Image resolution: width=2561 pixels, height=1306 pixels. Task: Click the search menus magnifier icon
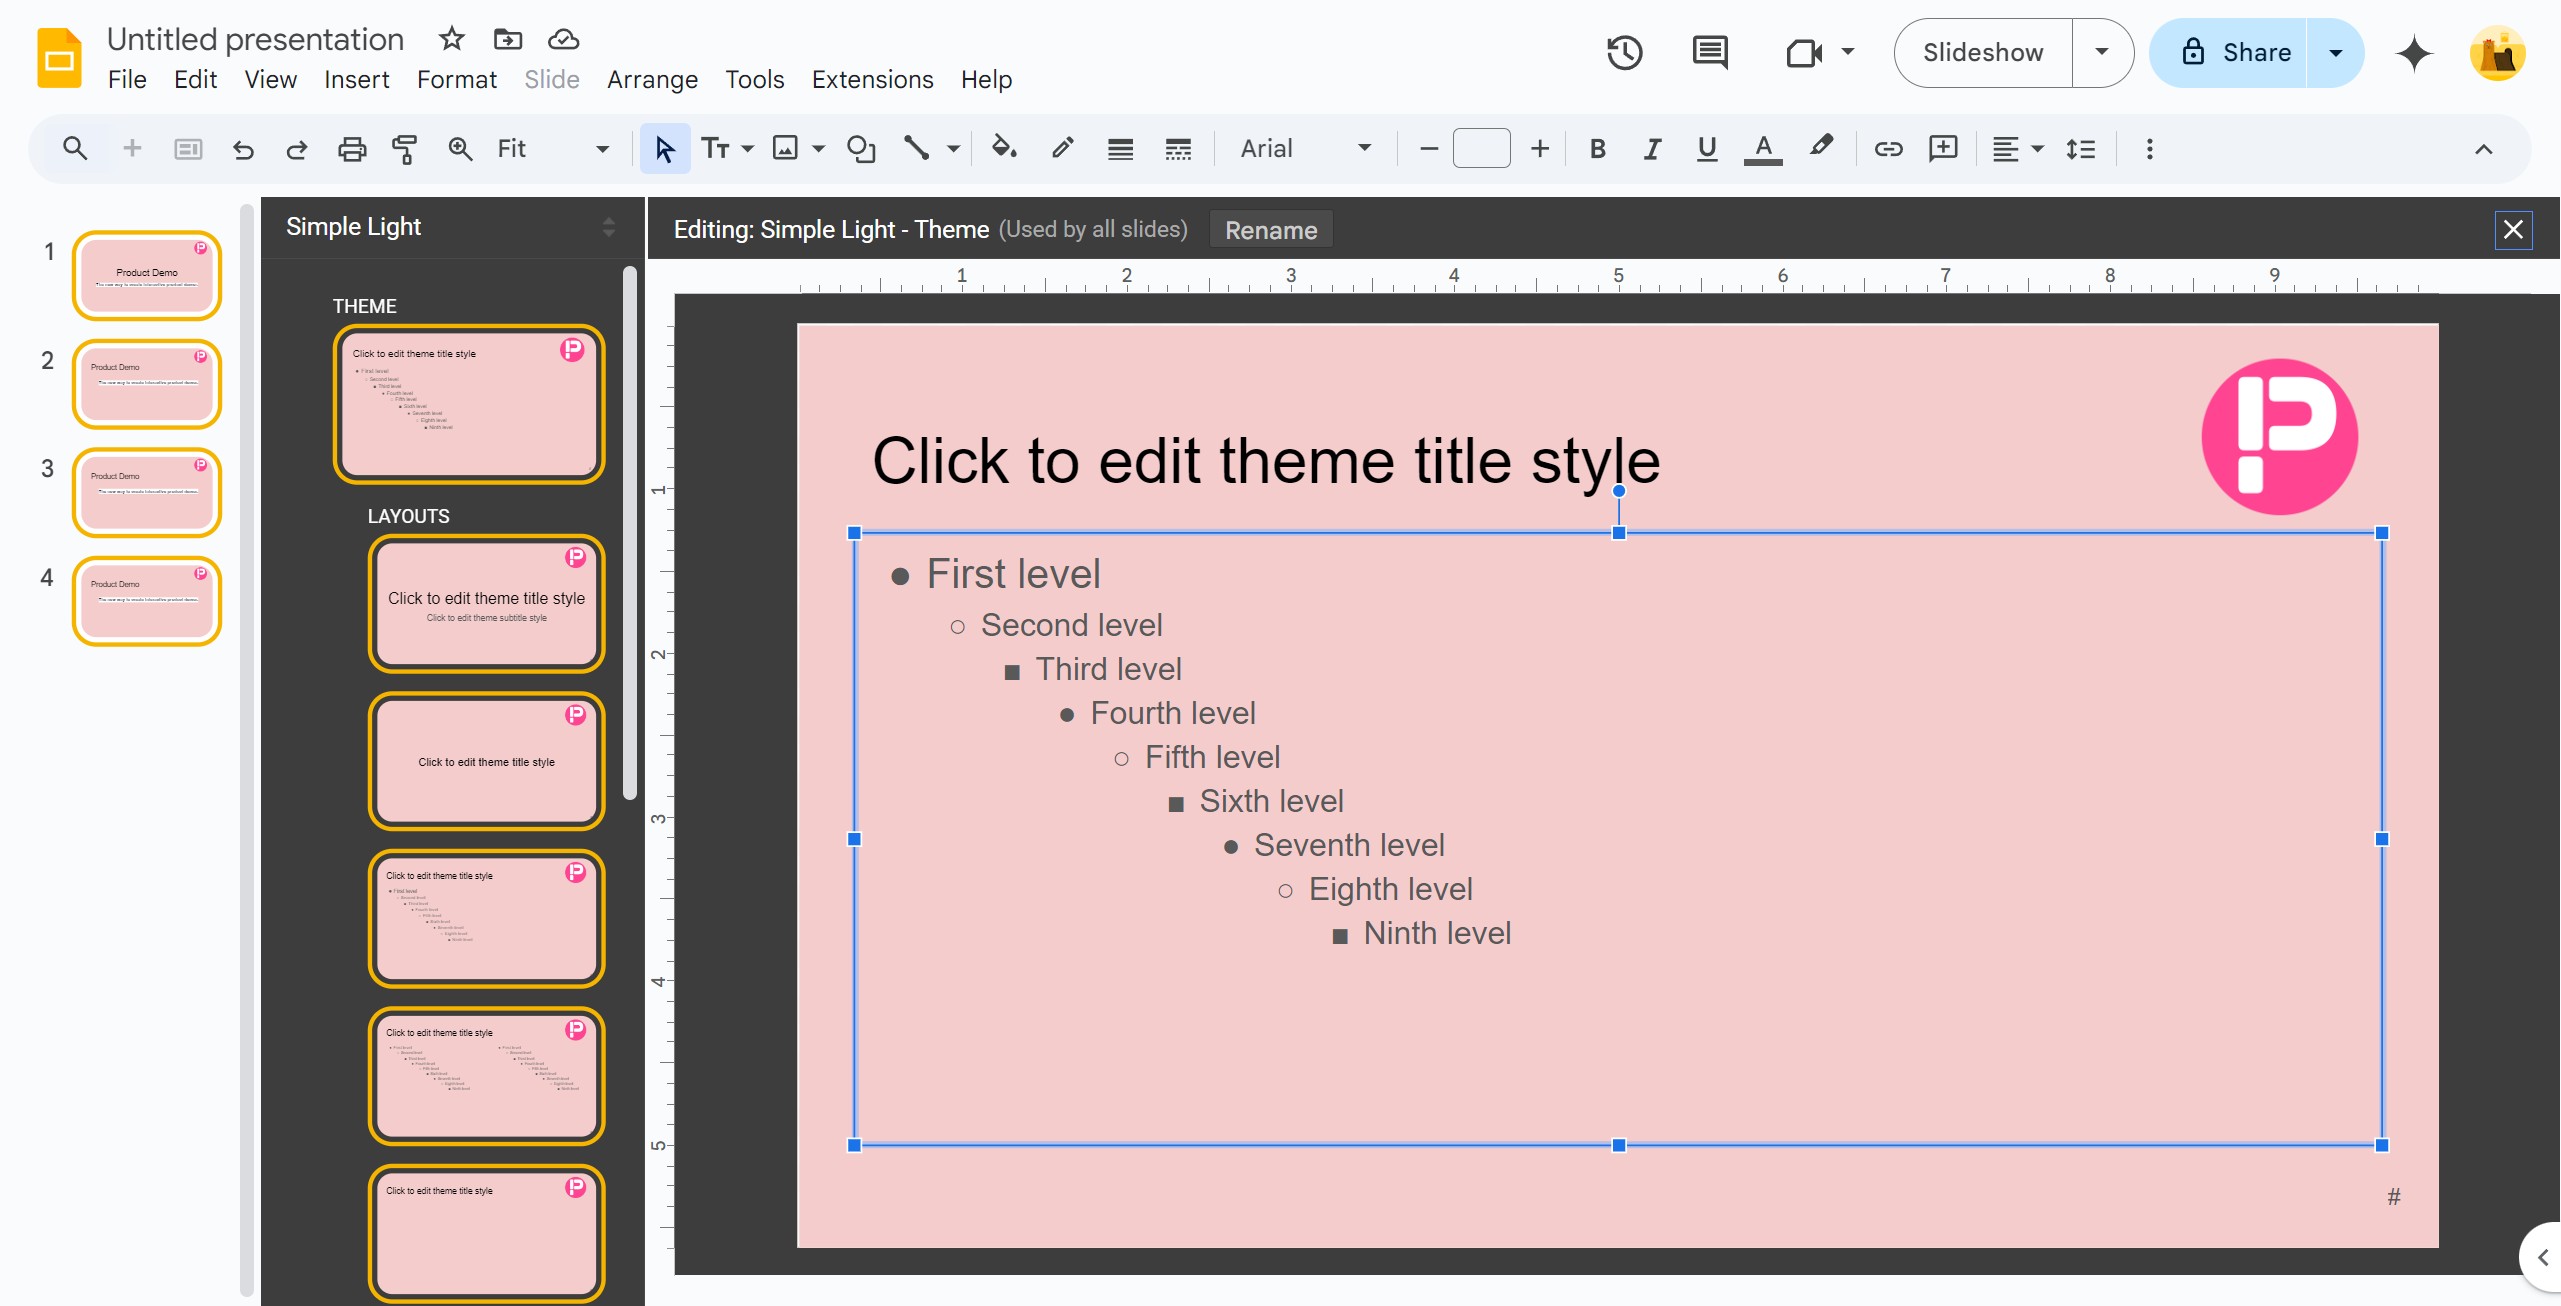click(74, 149)
